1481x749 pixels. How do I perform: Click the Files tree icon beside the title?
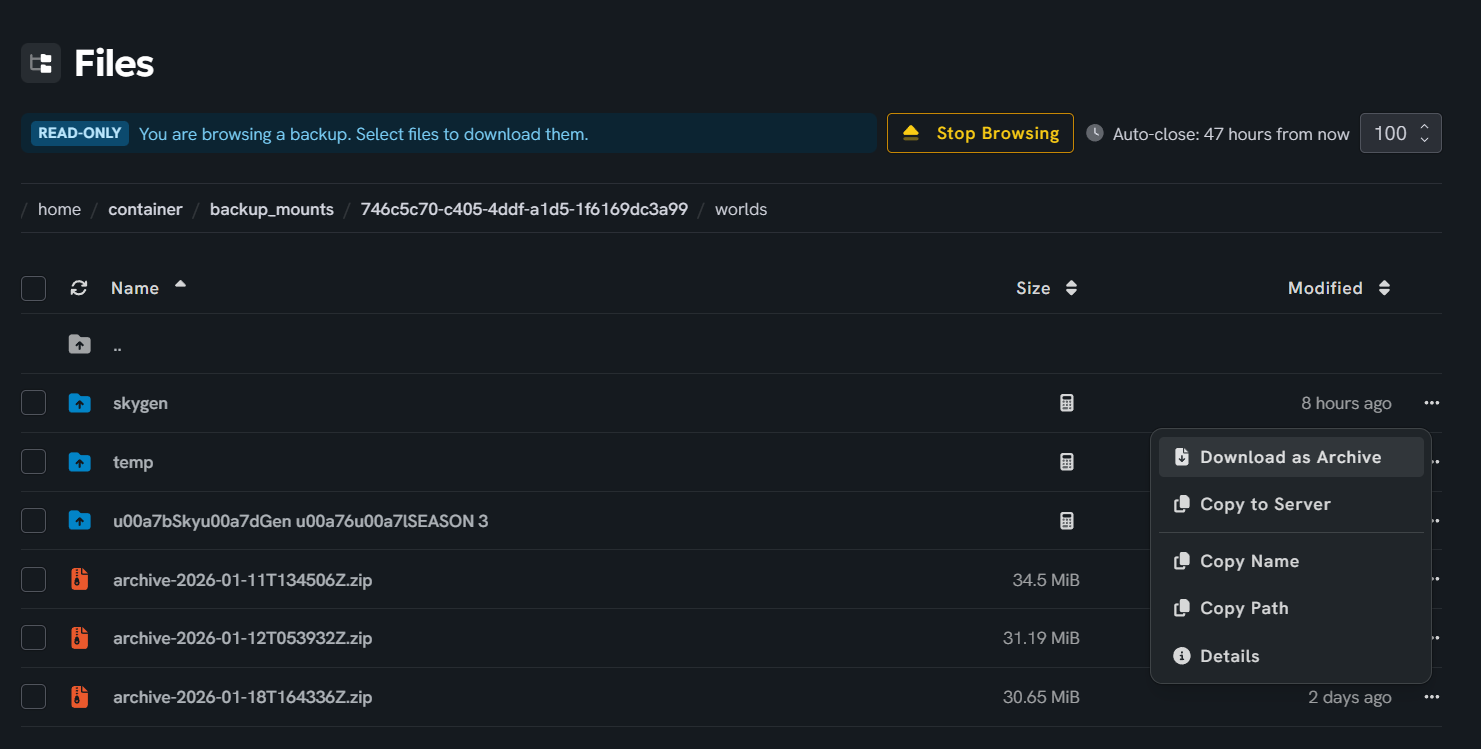pyautogui.click(x=41, y=63)
